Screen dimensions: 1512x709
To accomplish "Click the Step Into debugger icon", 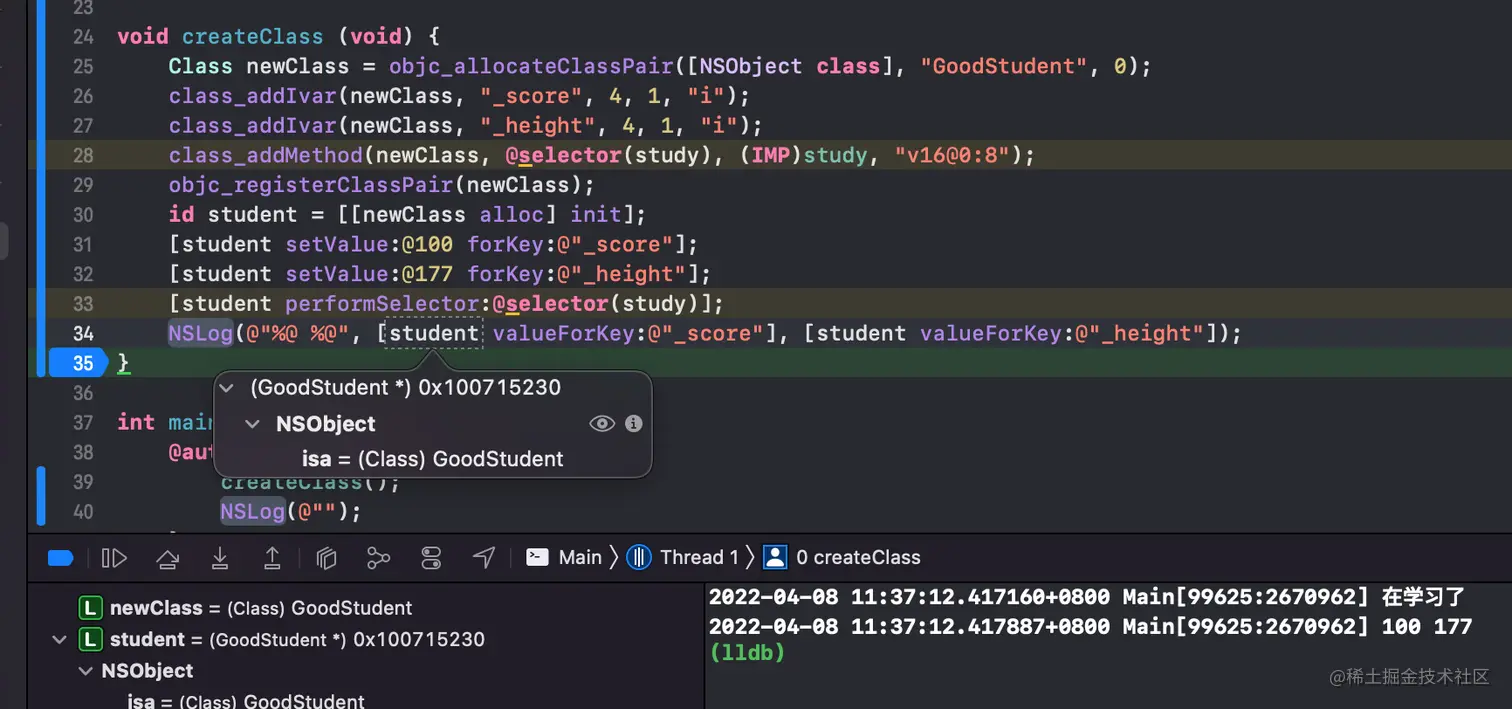I will [220, 557].
